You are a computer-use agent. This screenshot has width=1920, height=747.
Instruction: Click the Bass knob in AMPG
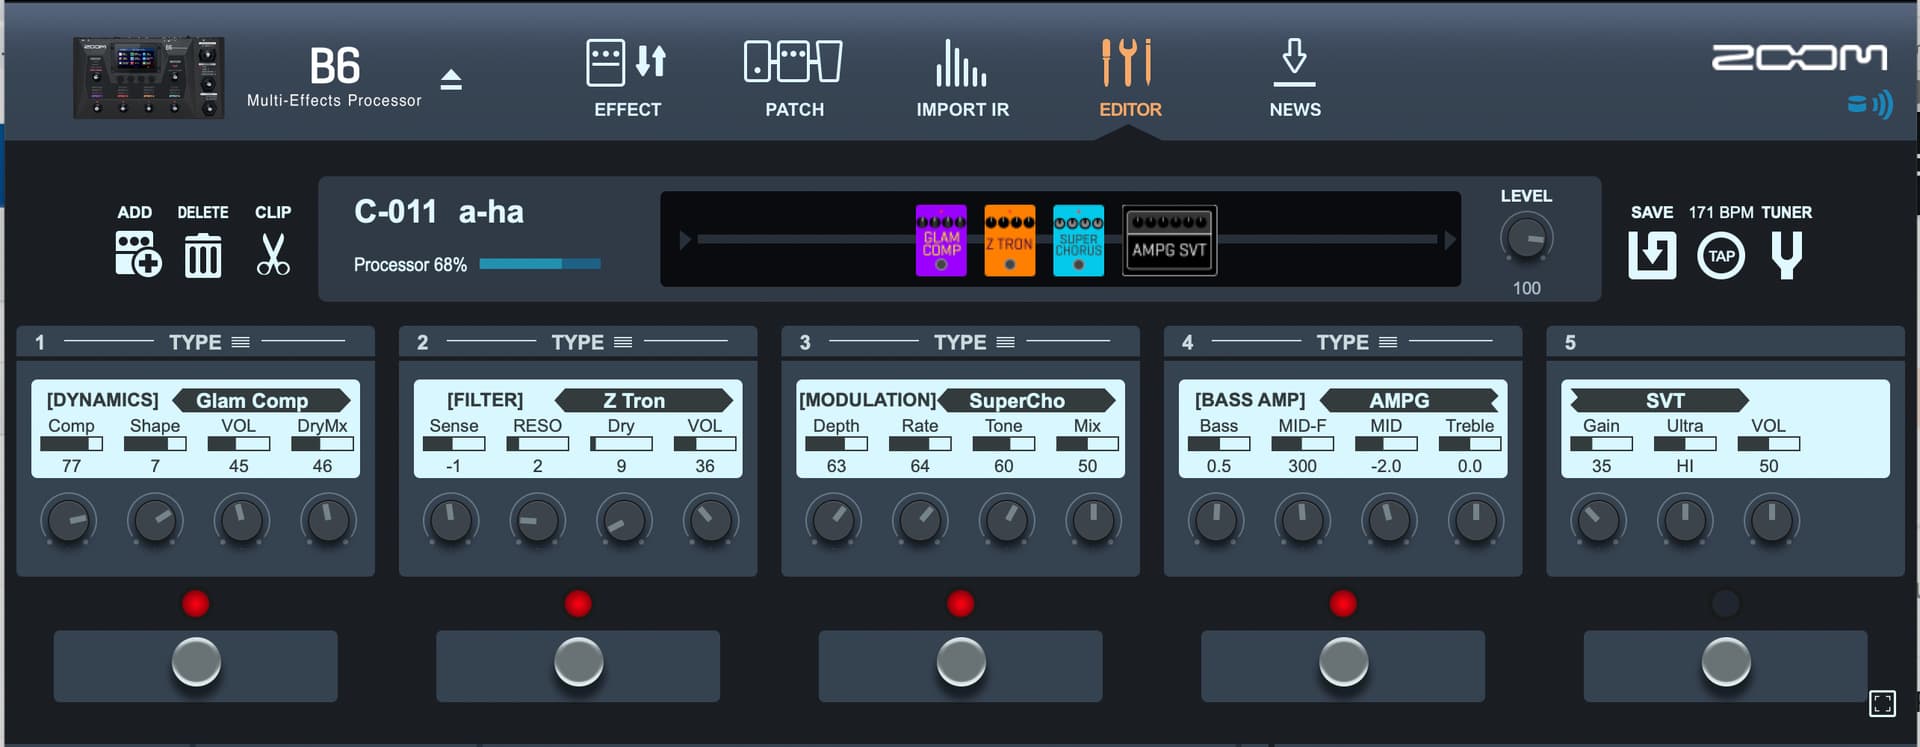(1216, 520)
